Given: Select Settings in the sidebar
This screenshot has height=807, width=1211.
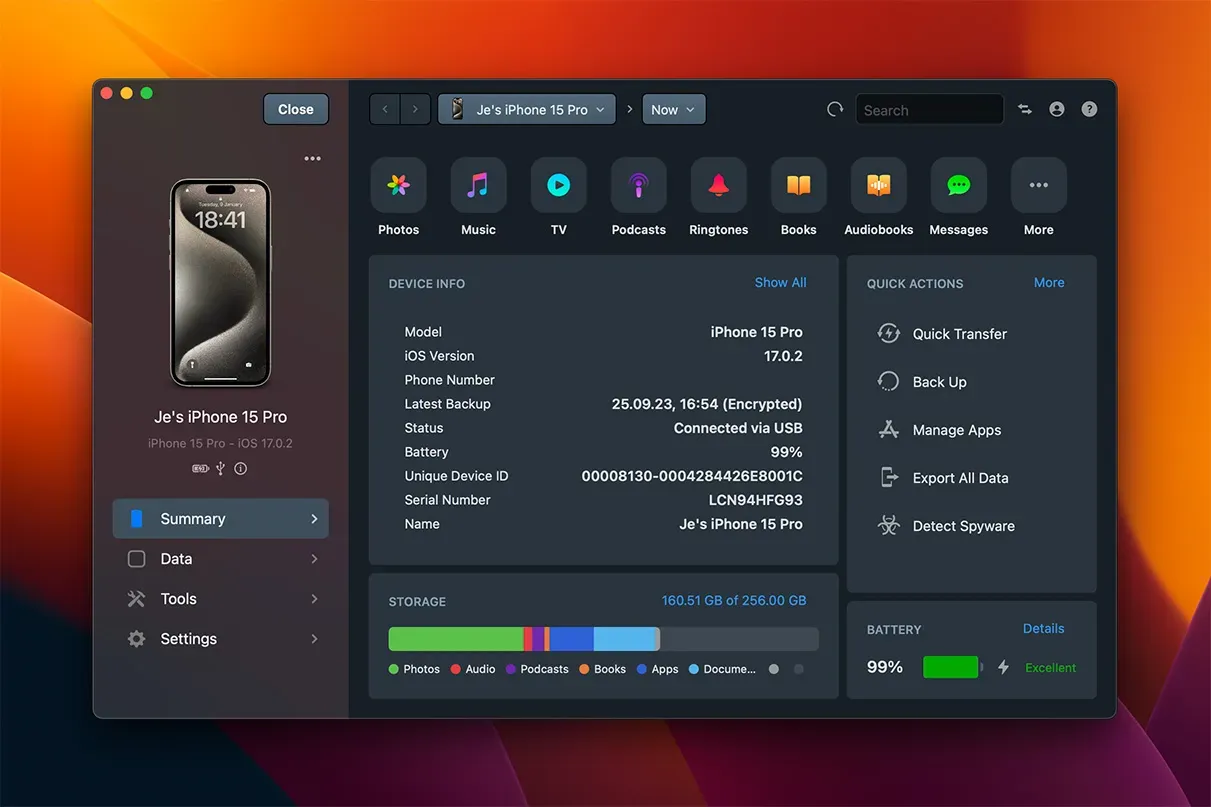Looking at the screenshot, I should click(220, 639).
